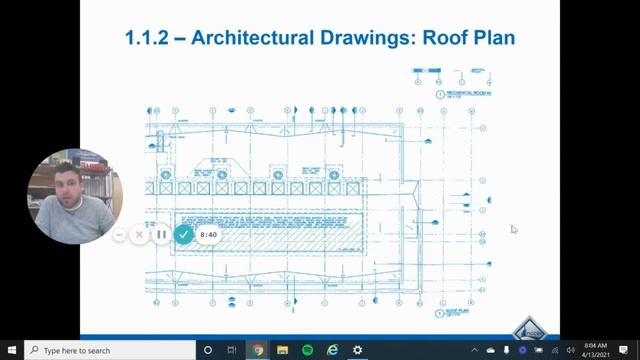Viewport: 640px width, 360px height.
Task: Open Task View on the taskbar
Action: [x=232, y=350]
